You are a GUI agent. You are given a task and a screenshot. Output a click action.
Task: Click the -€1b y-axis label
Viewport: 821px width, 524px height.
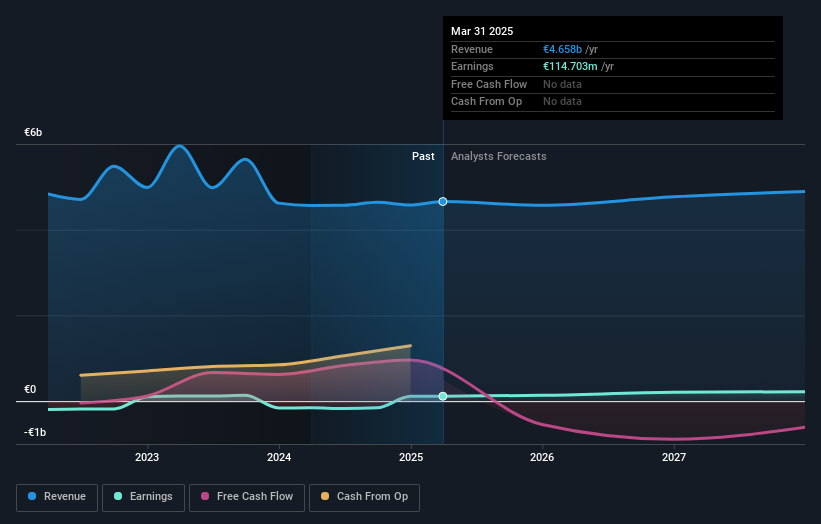(x=35, y=432)
